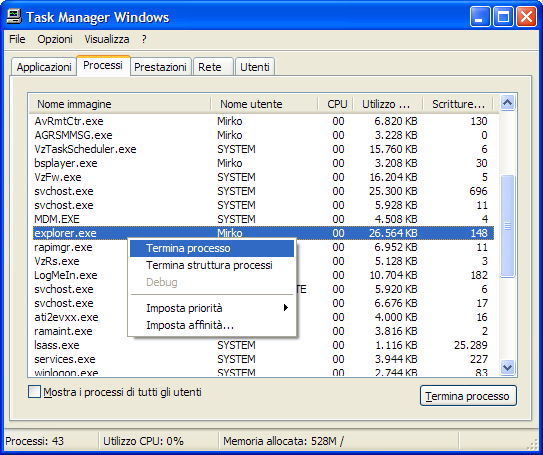Open the Visualizza menu
This screenshot has width=543, height=455.
(x=107, y=39)
